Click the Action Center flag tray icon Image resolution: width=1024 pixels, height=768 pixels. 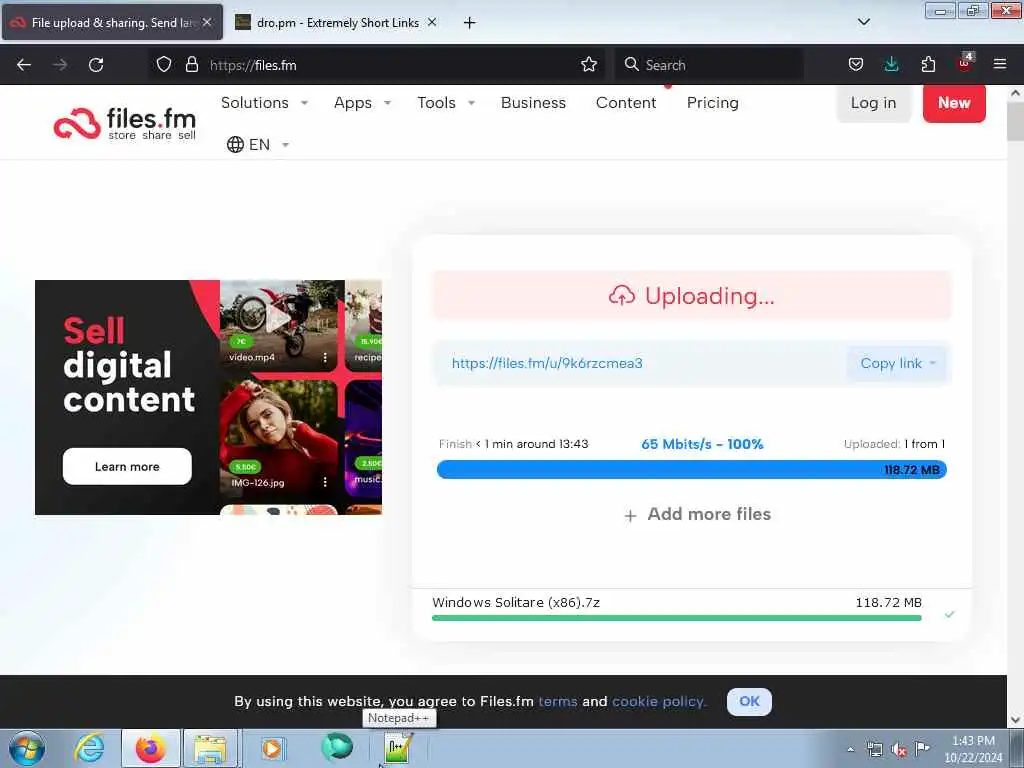(x=922, y=749)
